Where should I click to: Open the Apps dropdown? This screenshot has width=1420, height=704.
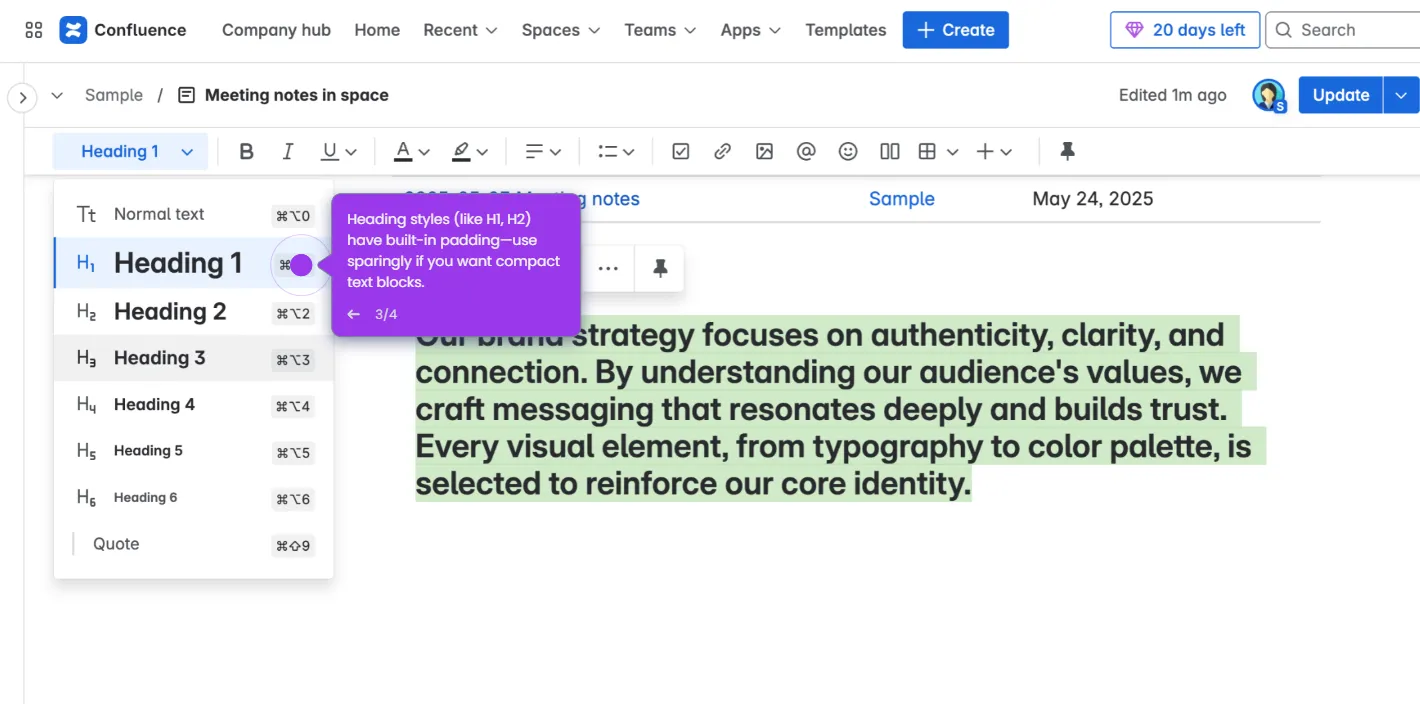(x=750, y=30)
